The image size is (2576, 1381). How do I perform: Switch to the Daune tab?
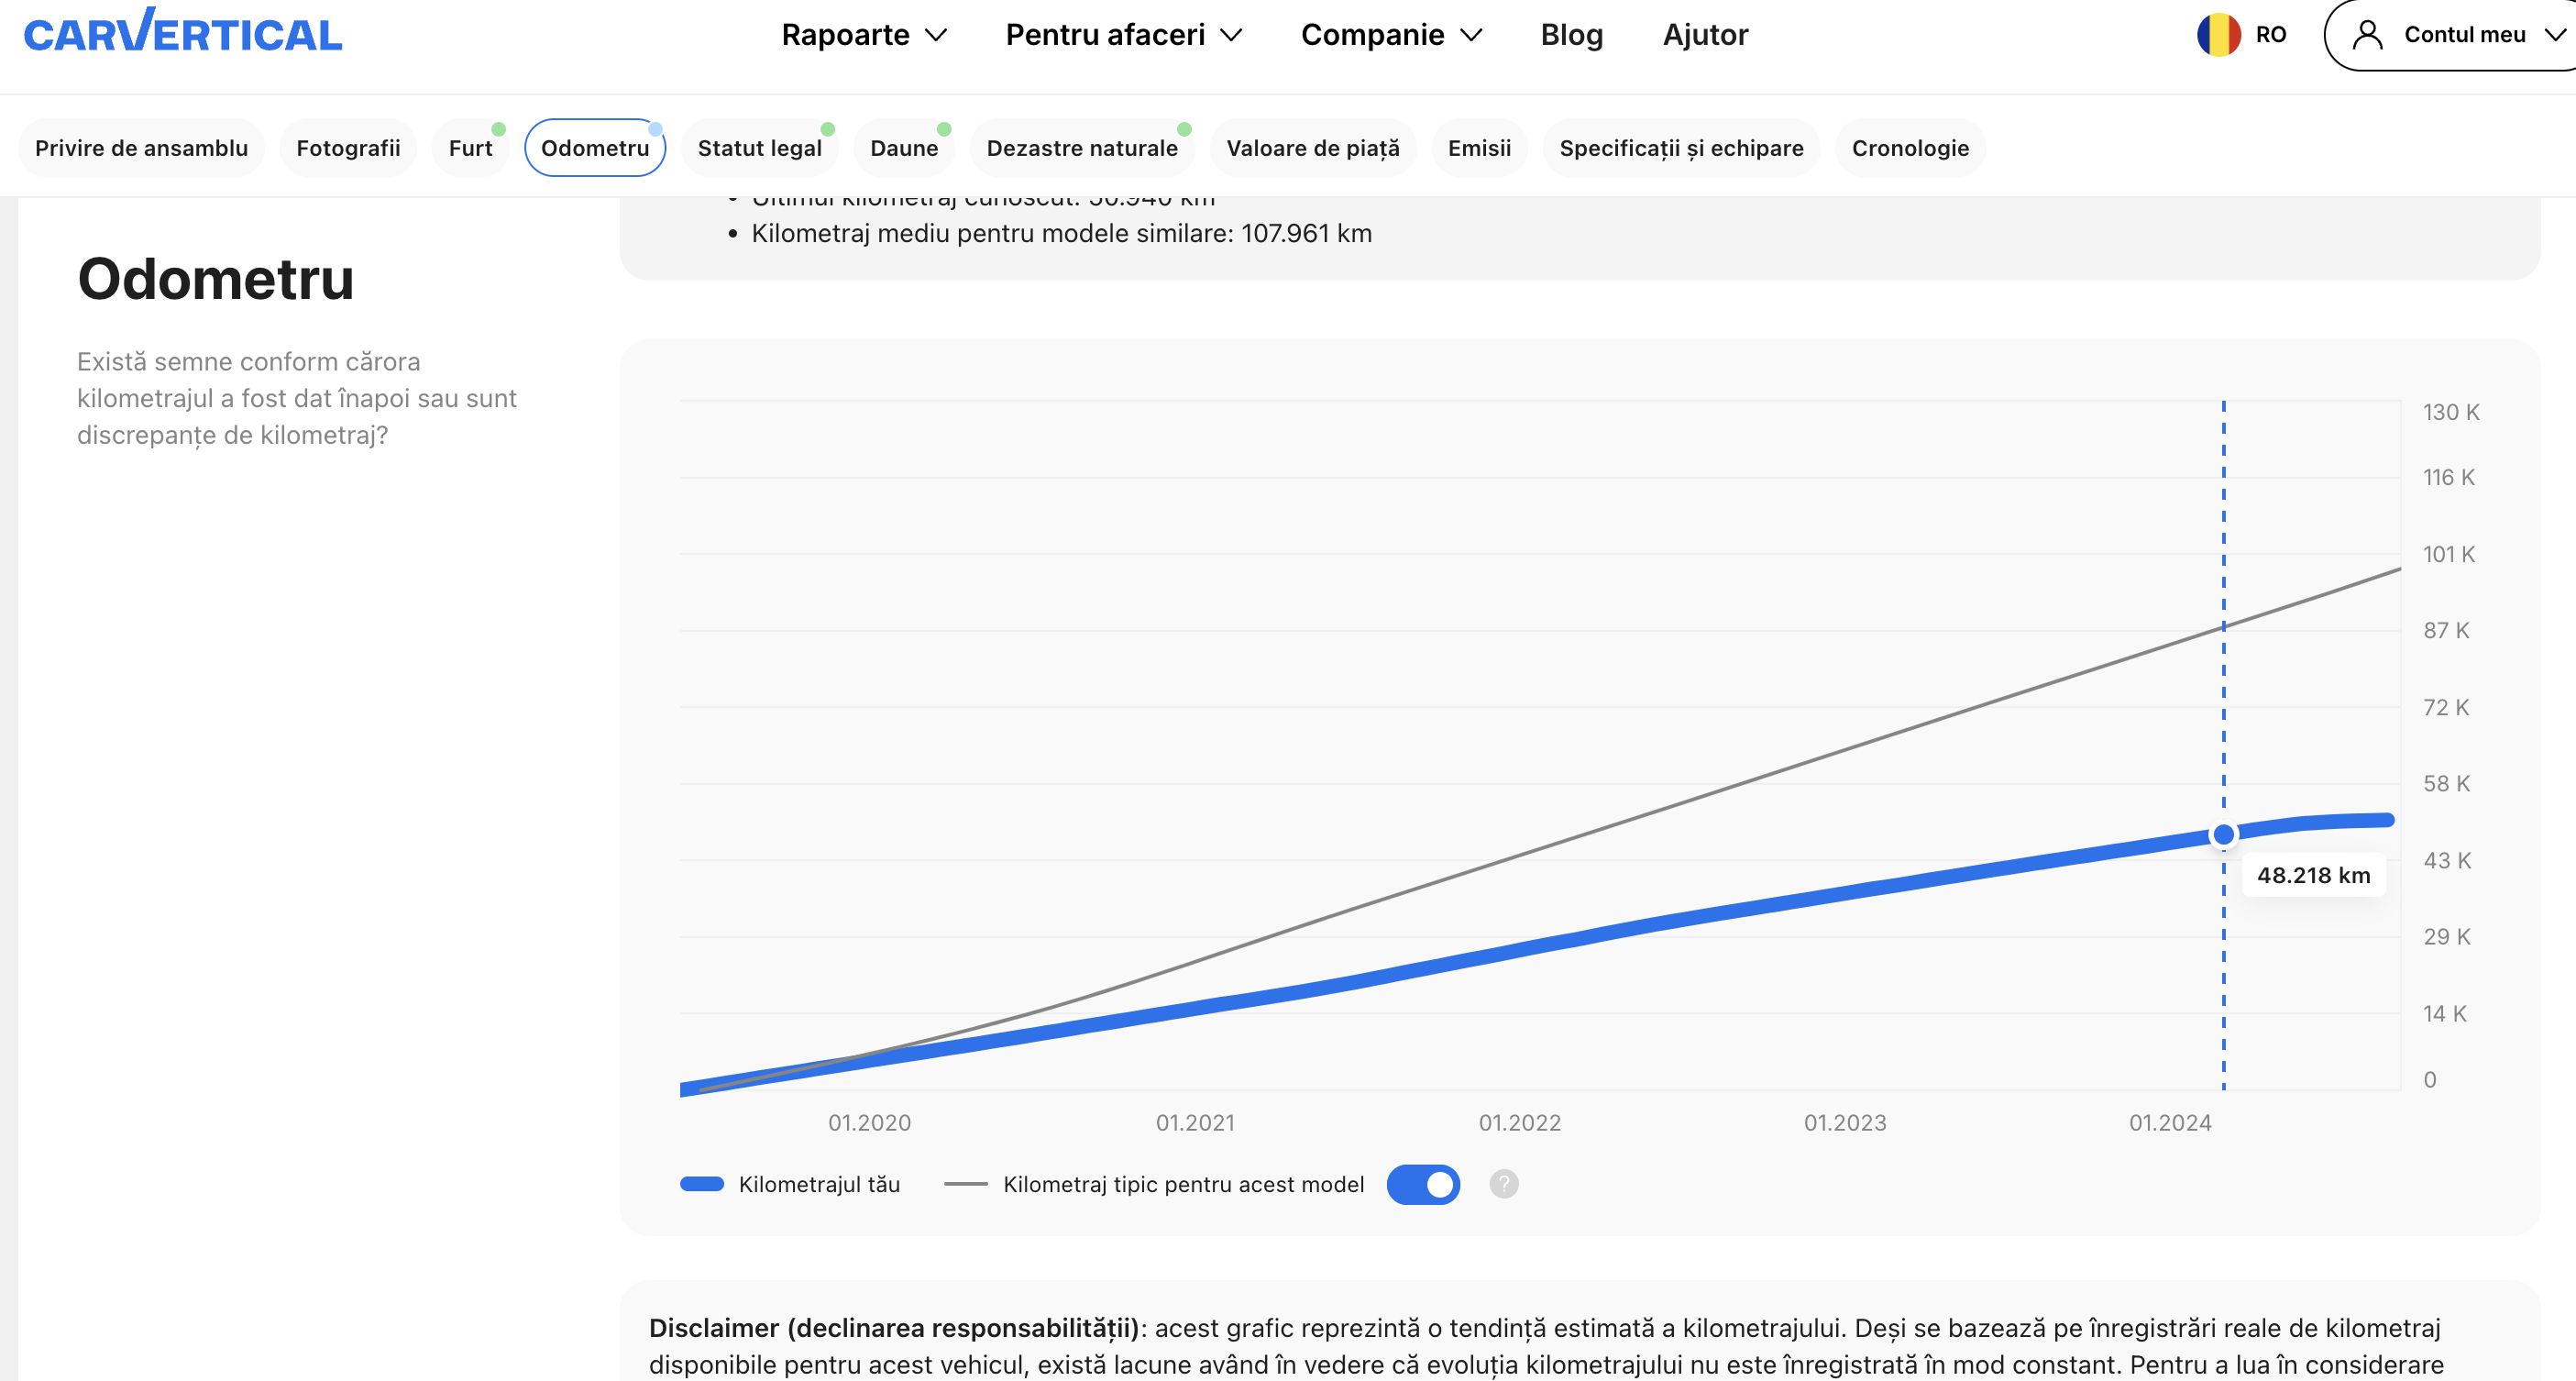[x=904, y=148]
